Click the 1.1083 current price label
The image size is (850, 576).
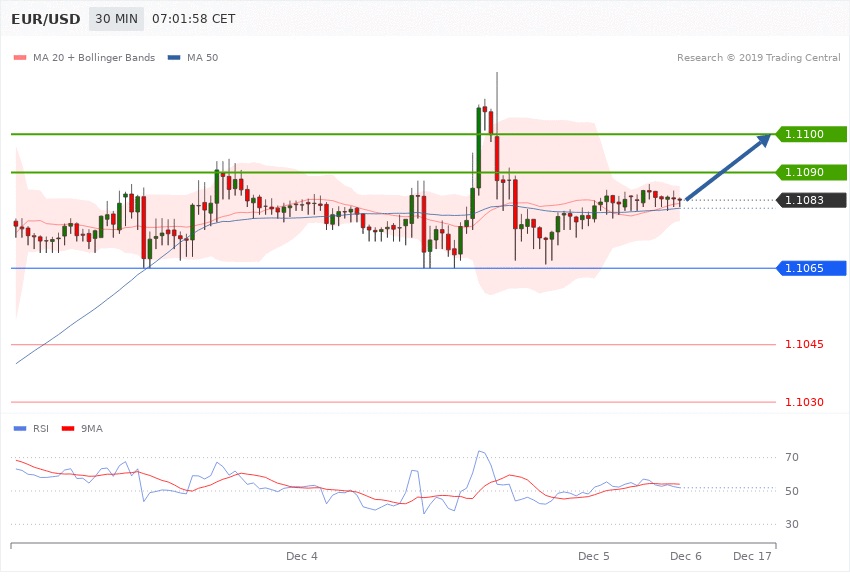tap(811, 200)
